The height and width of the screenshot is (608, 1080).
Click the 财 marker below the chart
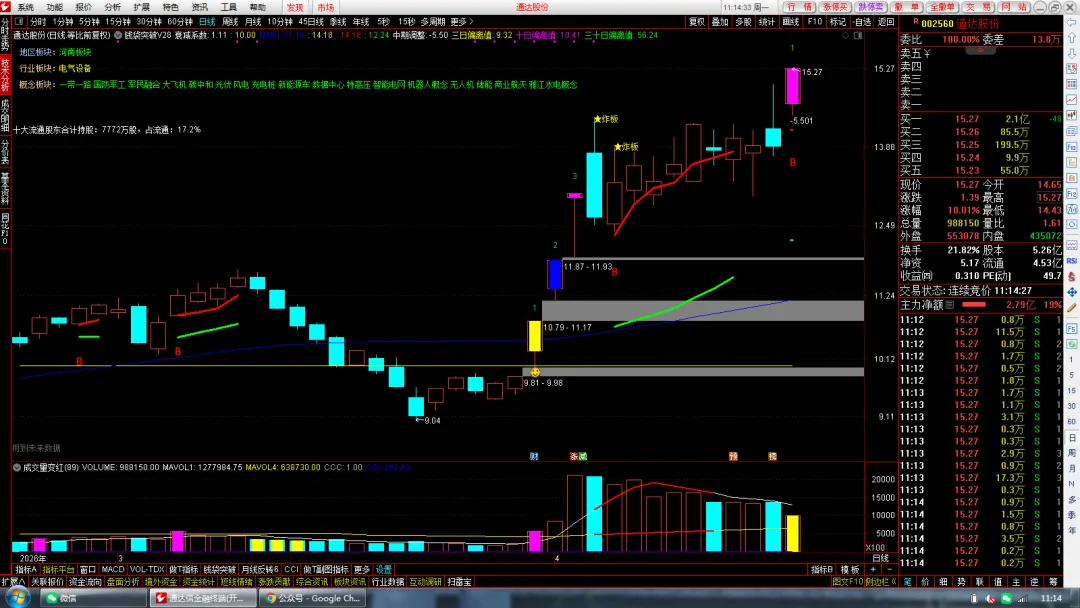[534, 457]
